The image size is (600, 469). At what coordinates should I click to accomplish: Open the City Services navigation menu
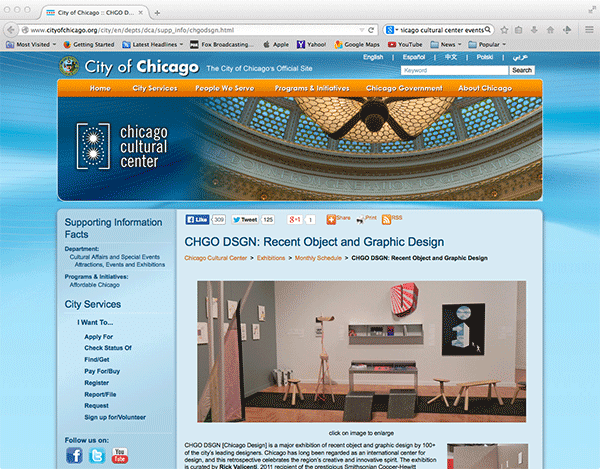pyautogui.click(x=155, y=88)
